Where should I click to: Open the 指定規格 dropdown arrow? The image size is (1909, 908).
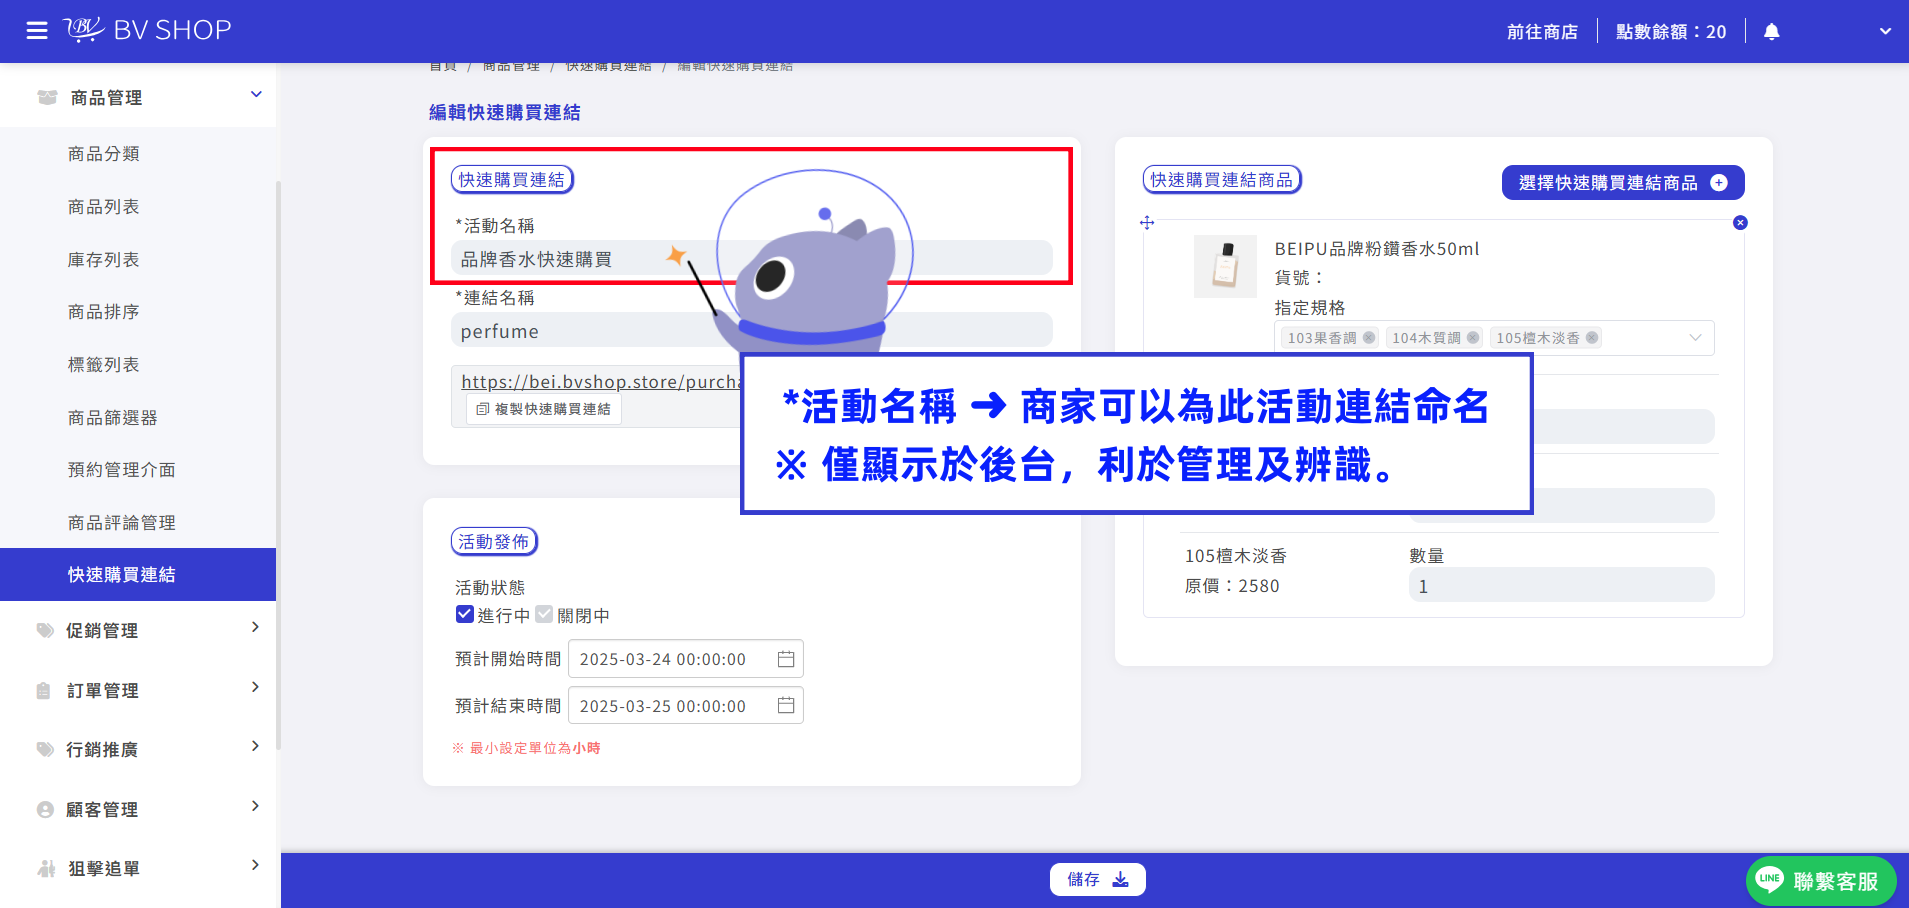pos(1695,338)
